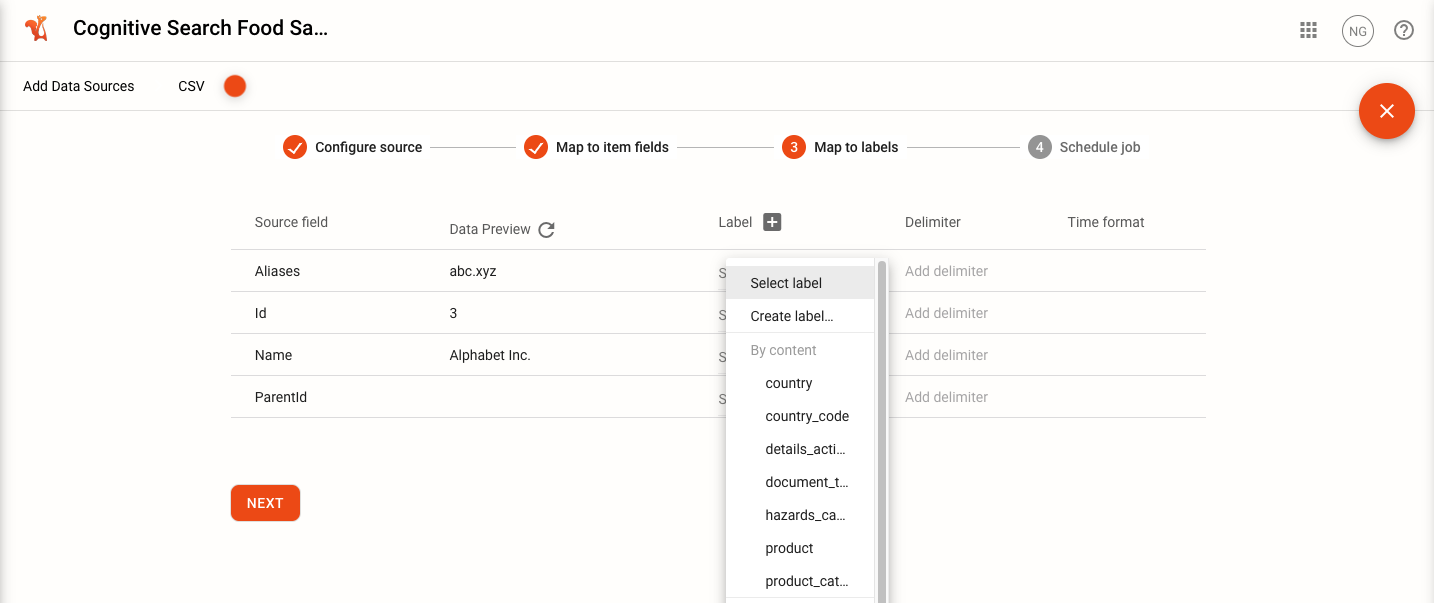The height and width of the screenshot is (603, 1434).
Task: Open the help question mark icon
Action: [x=1404, y=30]
